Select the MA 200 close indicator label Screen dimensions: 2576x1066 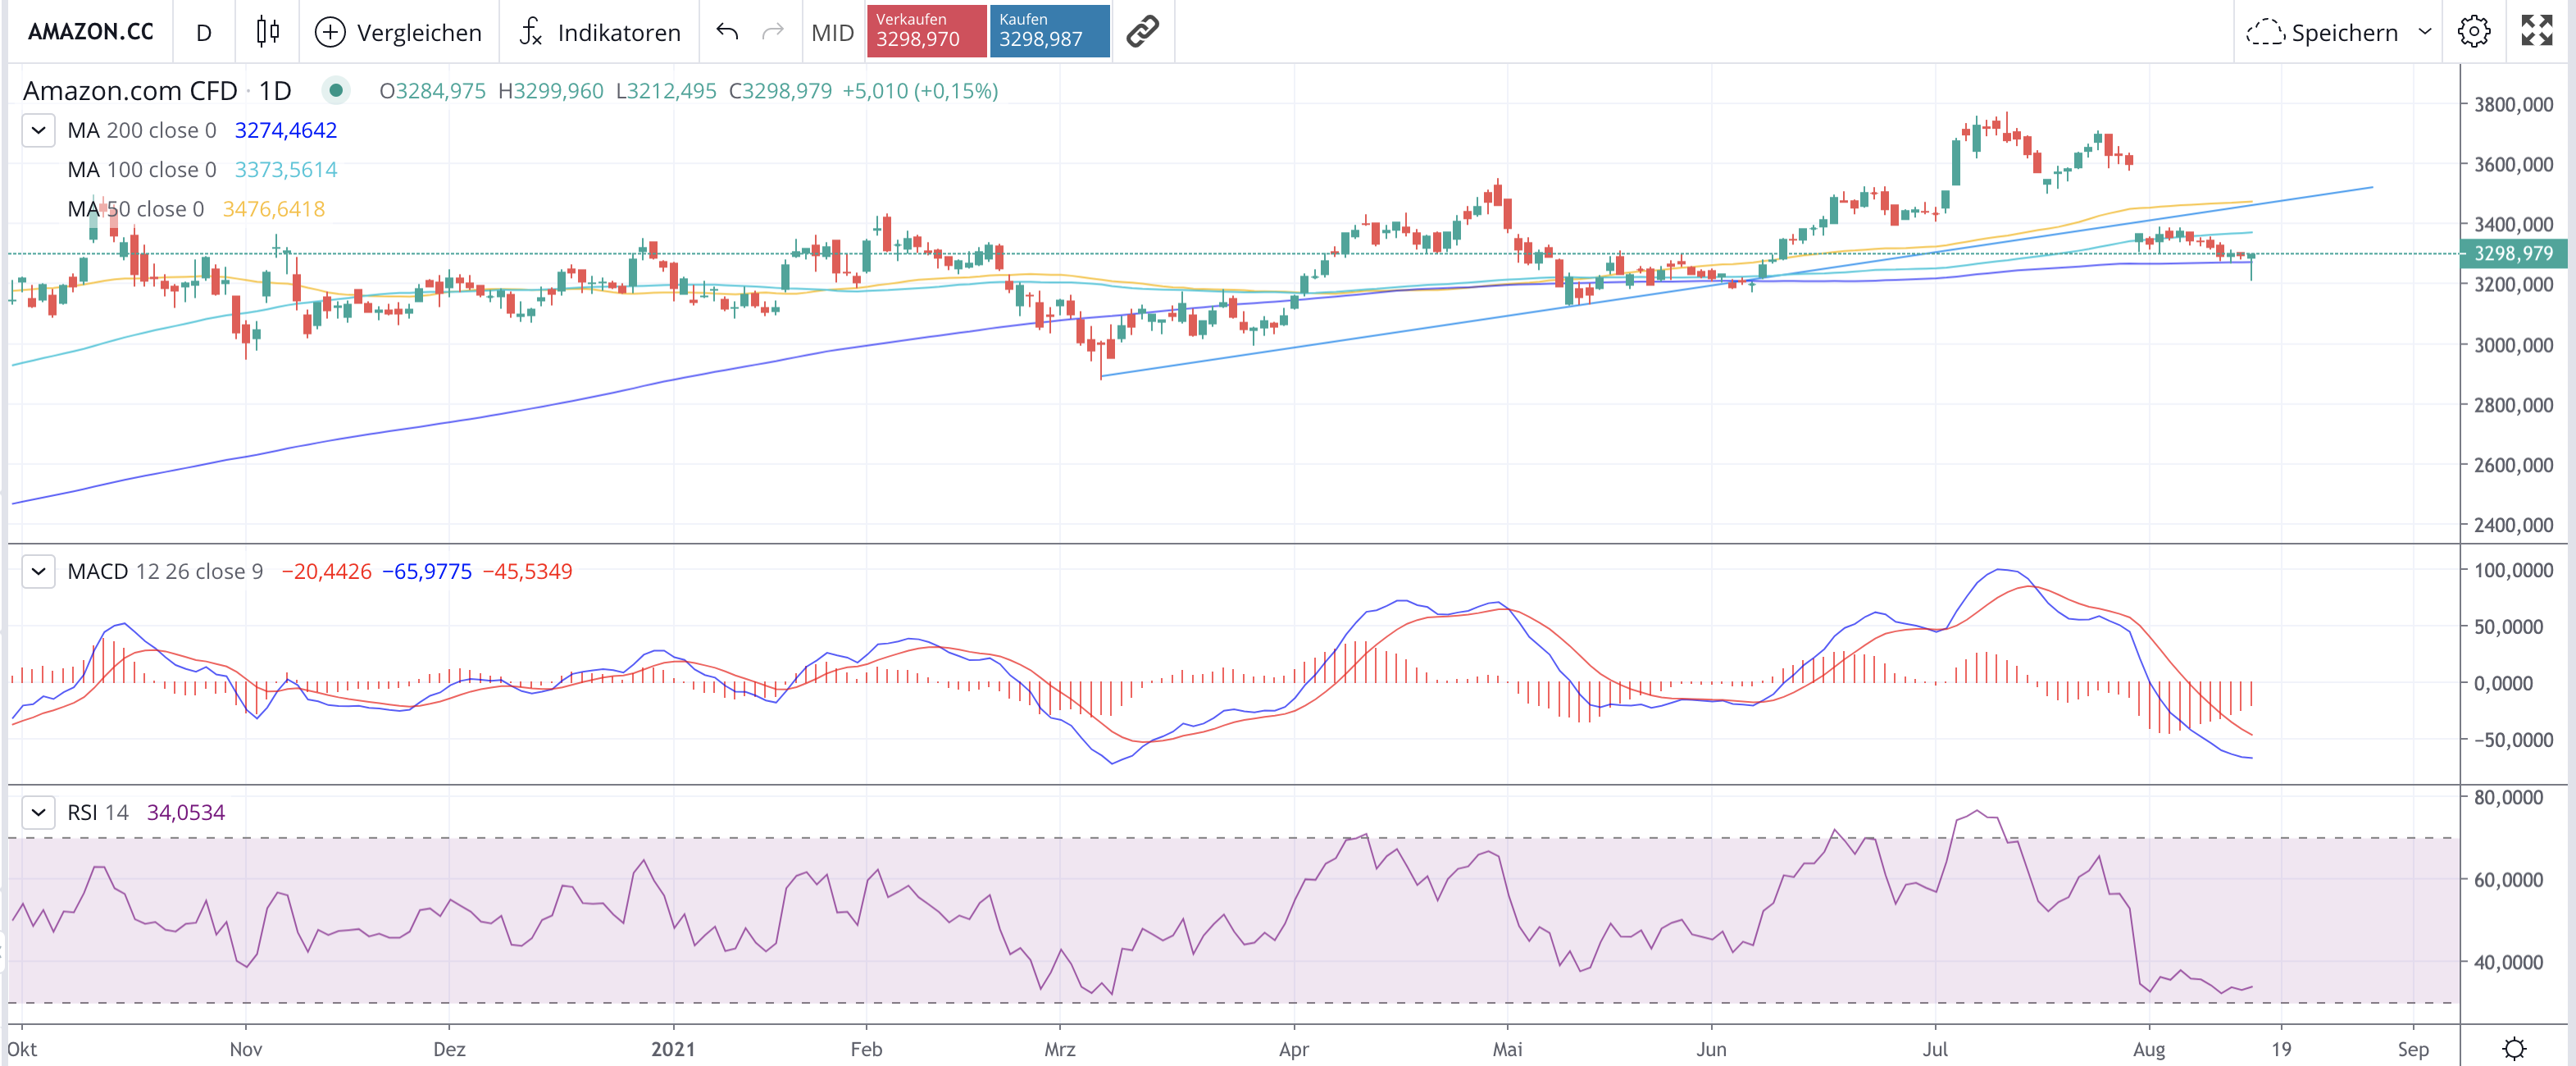point(142,130)
